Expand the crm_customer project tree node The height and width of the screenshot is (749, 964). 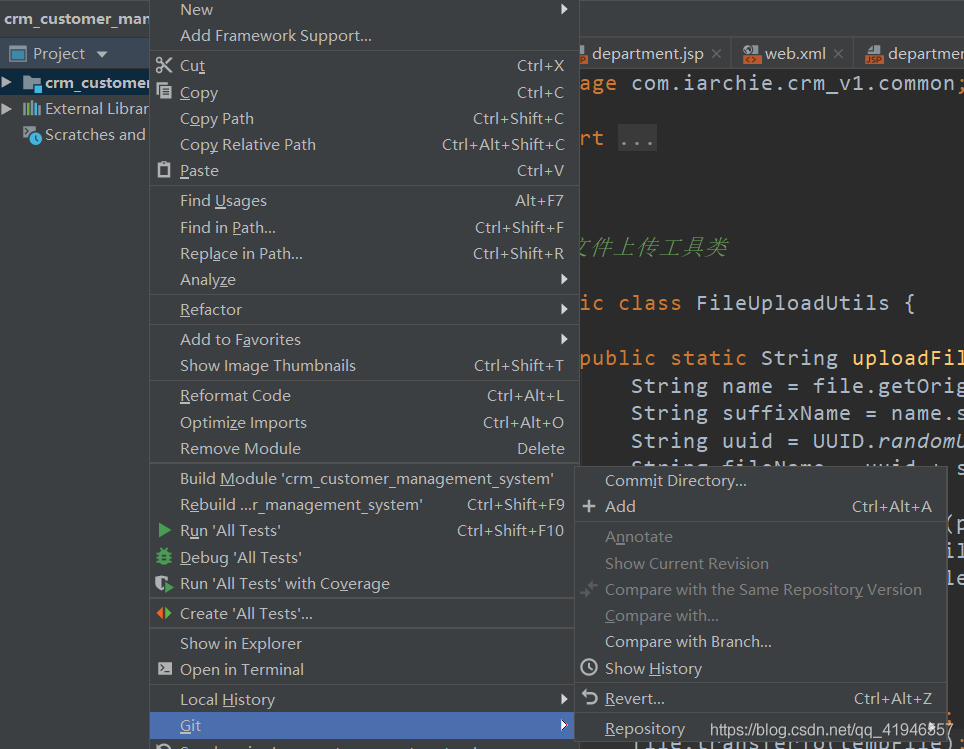point(7,82)
